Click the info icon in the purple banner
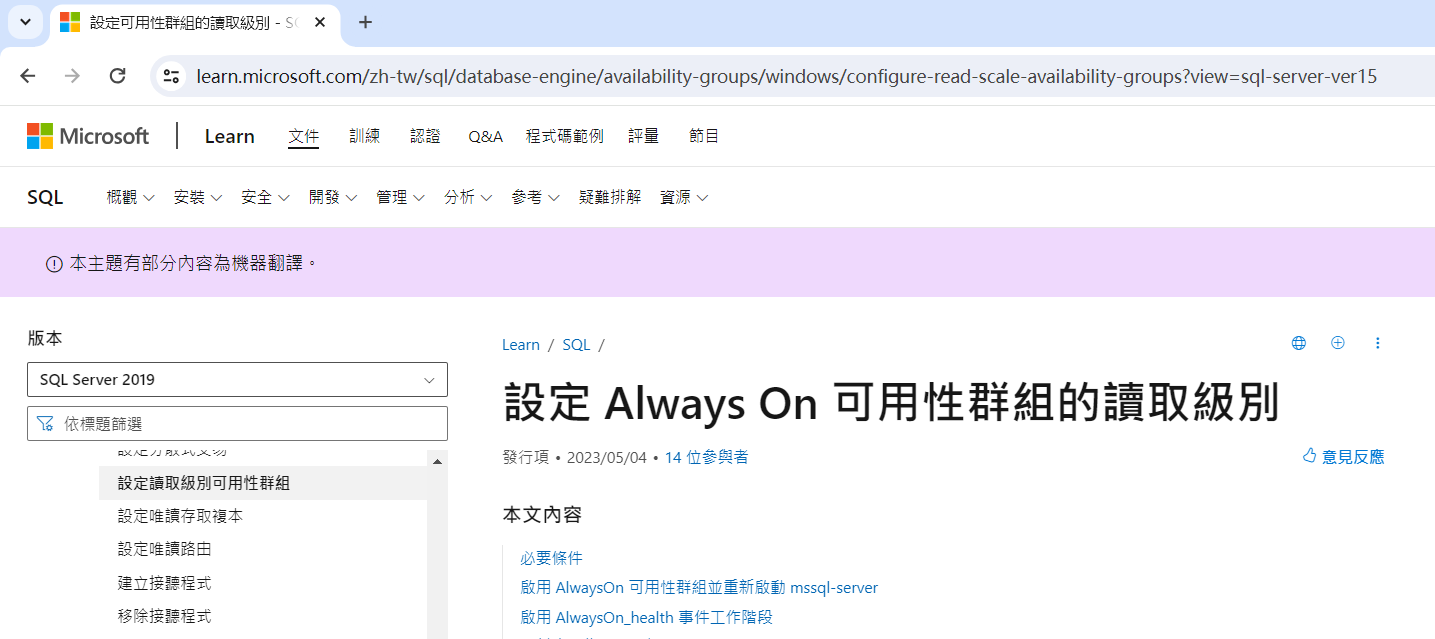This screenshot has height=639, width=1435. click(x=55, y=264)
